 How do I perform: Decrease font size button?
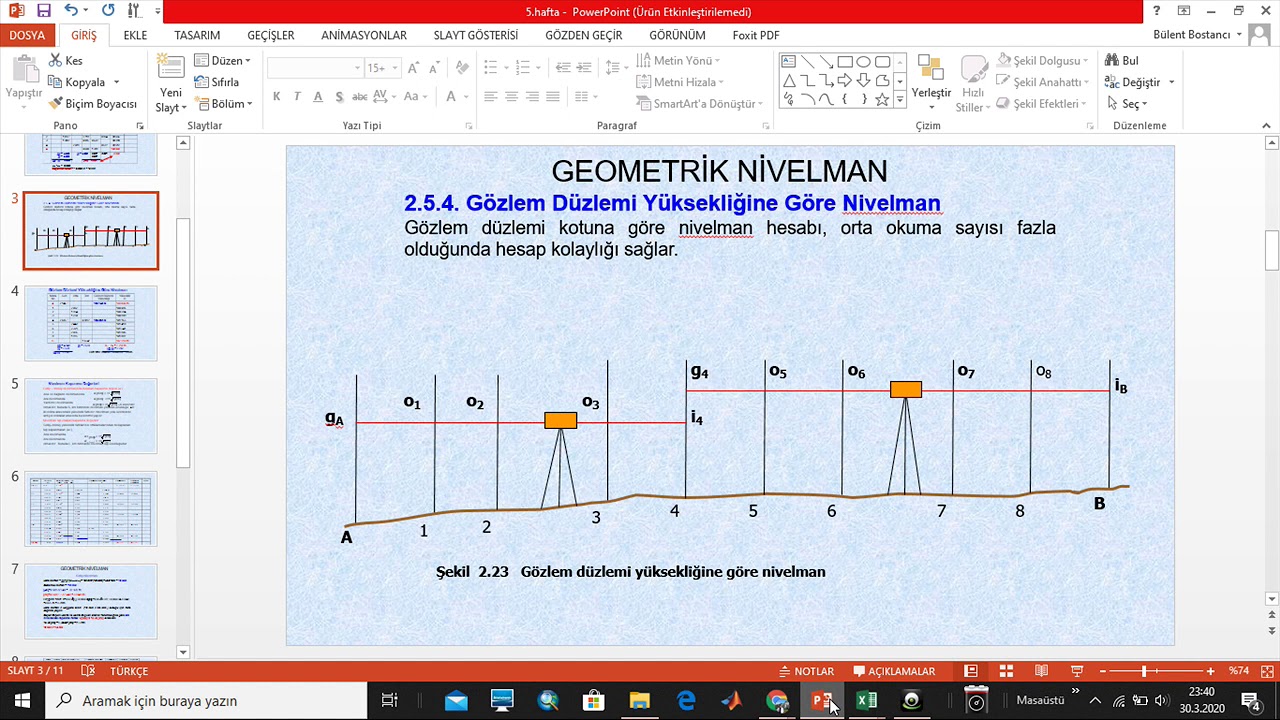click(x=435, y=67)
